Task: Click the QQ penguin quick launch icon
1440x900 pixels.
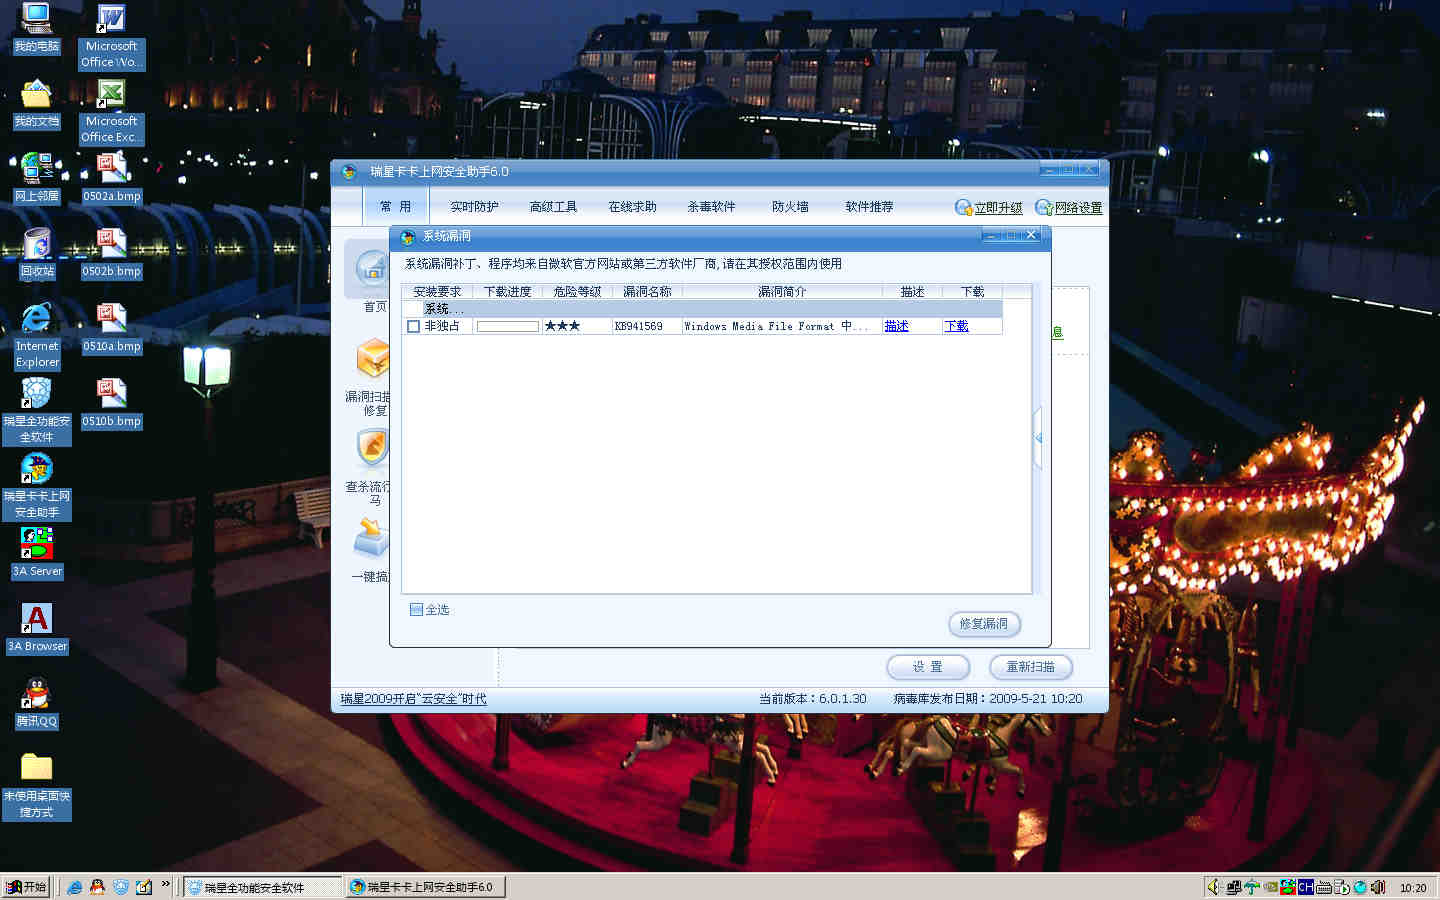Action: click(x=98, y=887)
